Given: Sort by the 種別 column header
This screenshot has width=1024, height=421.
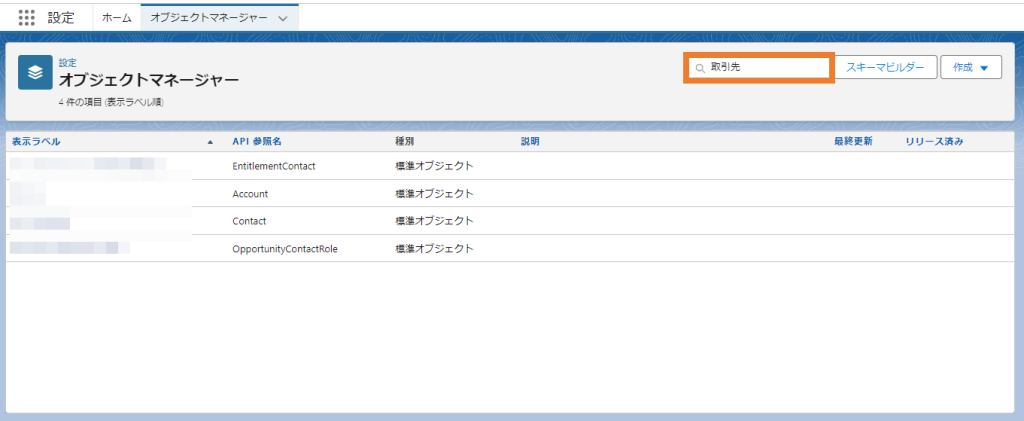Looking at the screenshot, I should click(x=404, y=142).
